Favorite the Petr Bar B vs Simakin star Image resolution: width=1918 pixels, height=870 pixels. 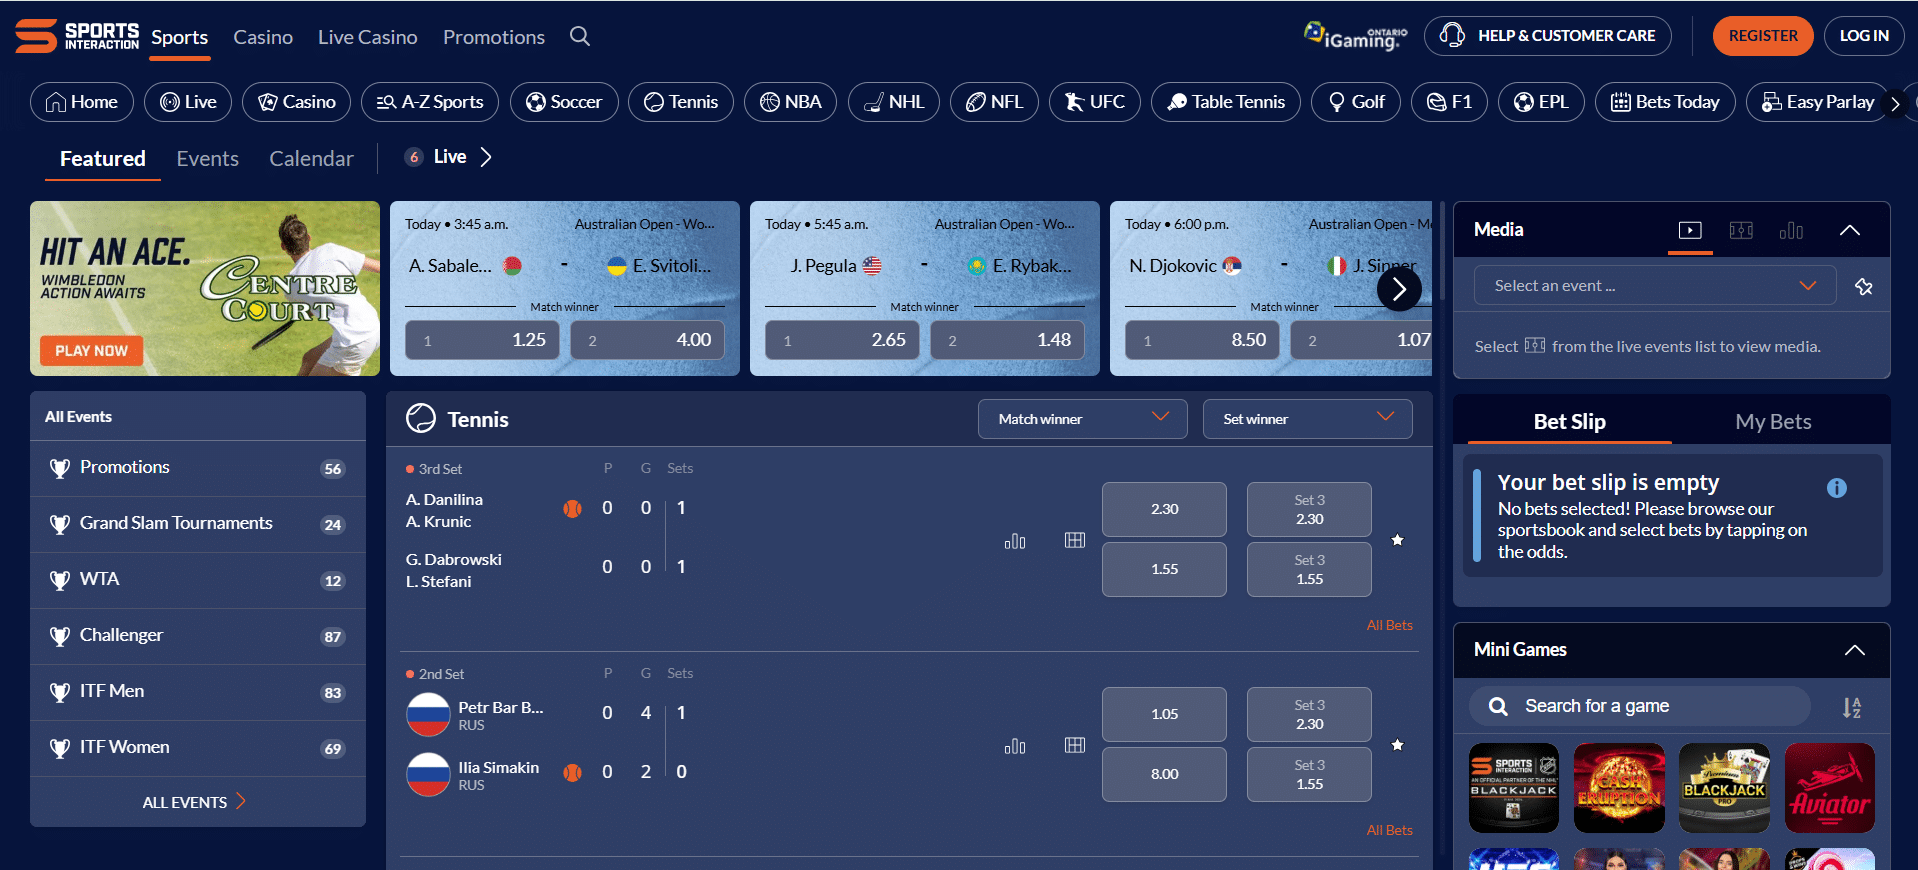click(x=1398, y=745)
